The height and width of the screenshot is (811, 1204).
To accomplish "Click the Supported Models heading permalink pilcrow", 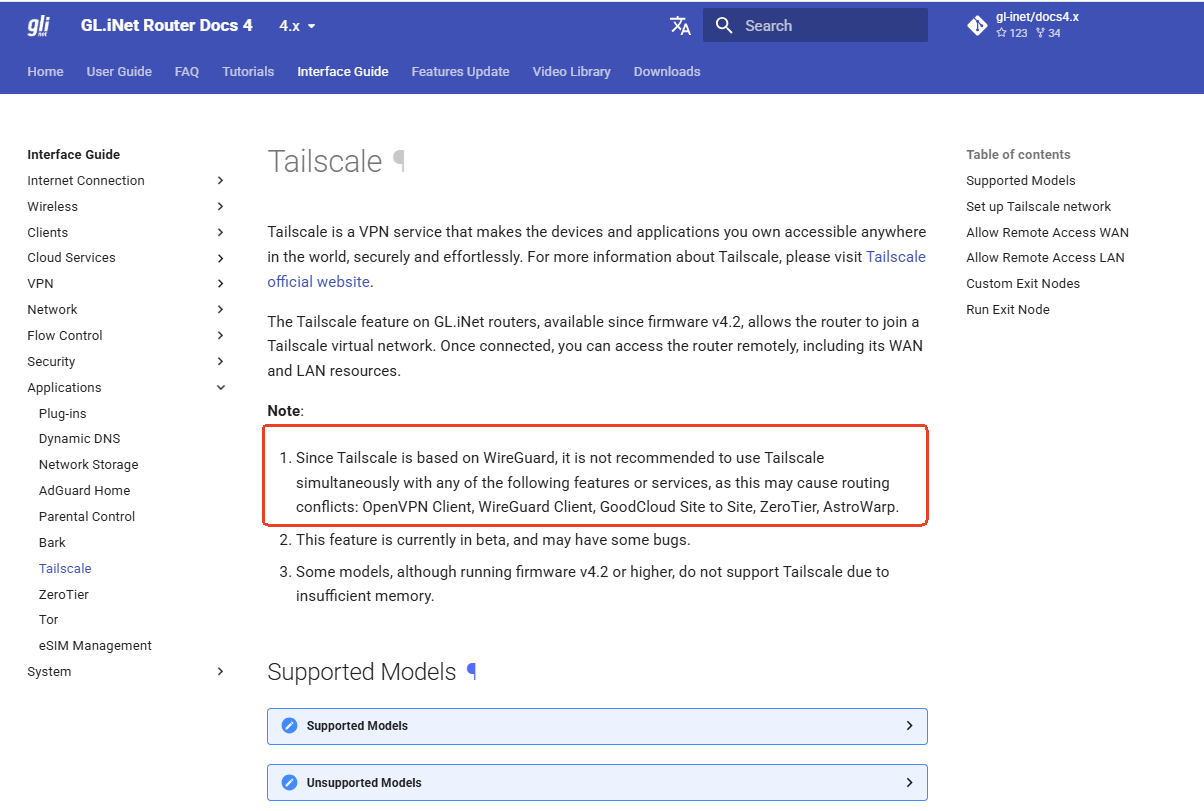I will pyautogui.click(x=472, y=672).
